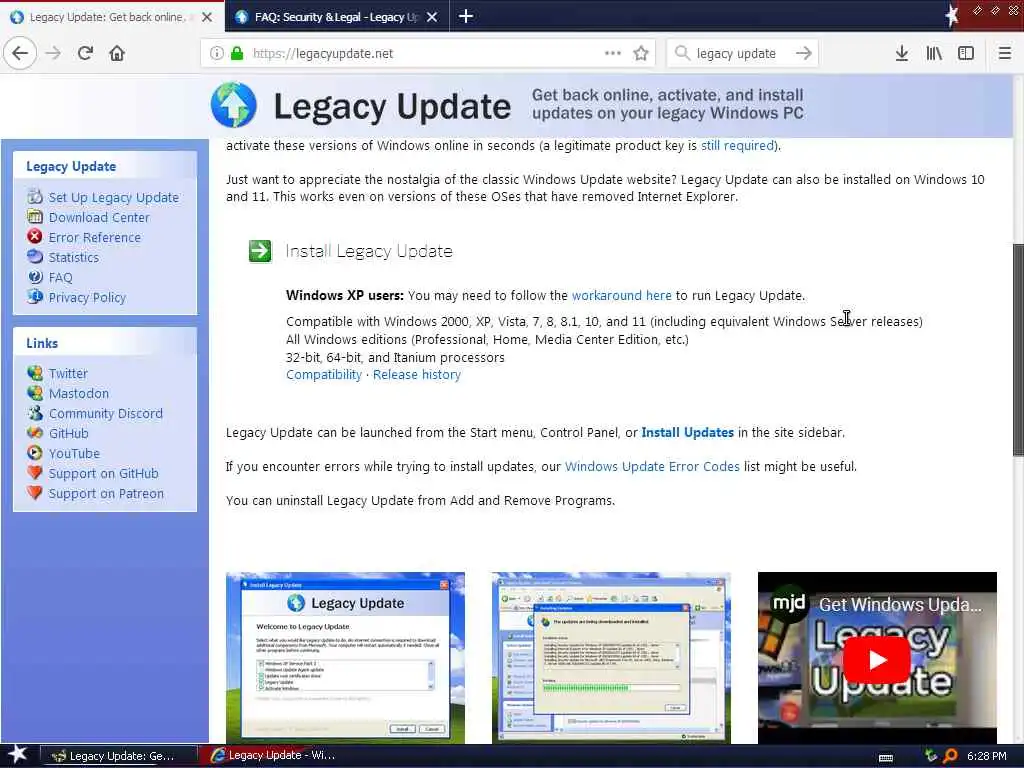
Task: Reload the current page
Action: pyautogui.click(x=86, y=53)
